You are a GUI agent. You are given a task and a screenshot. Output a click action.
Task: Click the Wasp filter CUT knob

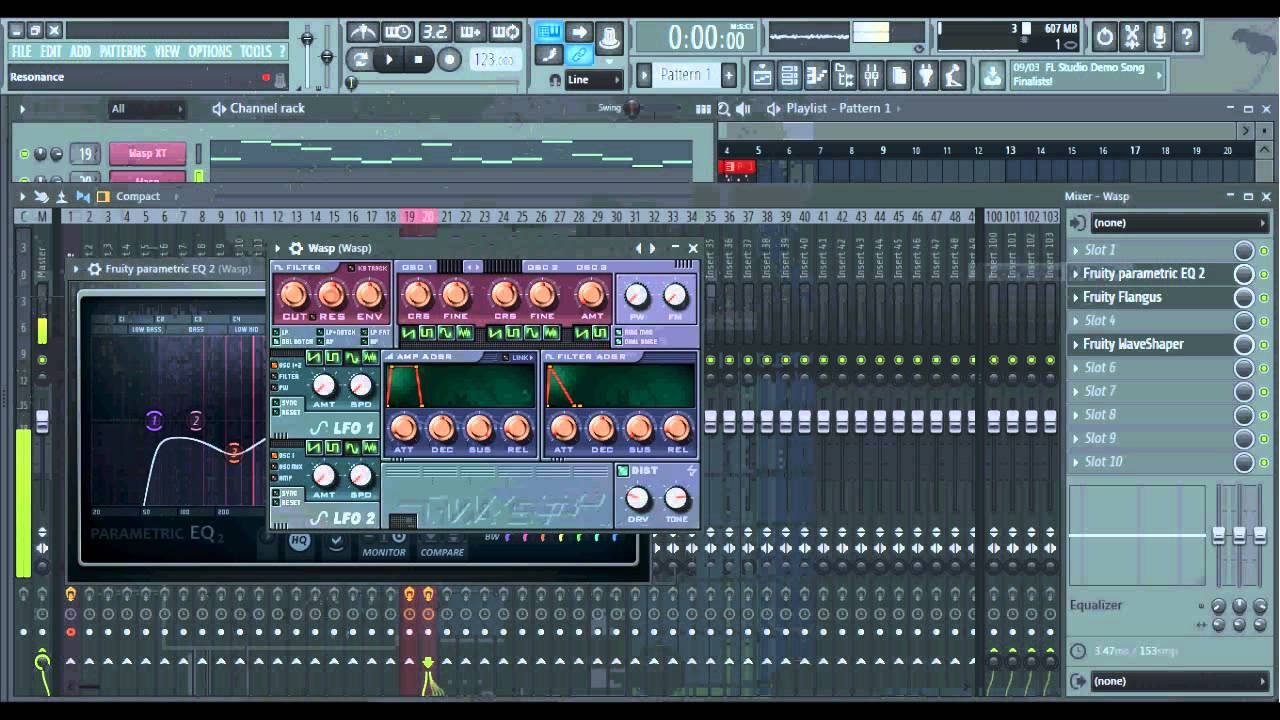(294, 294)
